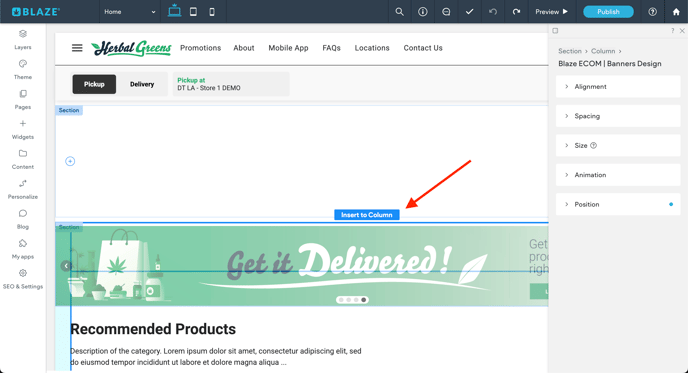Expand the Alignment section
Screen dimensions: 688x373
pyautogui.click(x=618, y=86)
